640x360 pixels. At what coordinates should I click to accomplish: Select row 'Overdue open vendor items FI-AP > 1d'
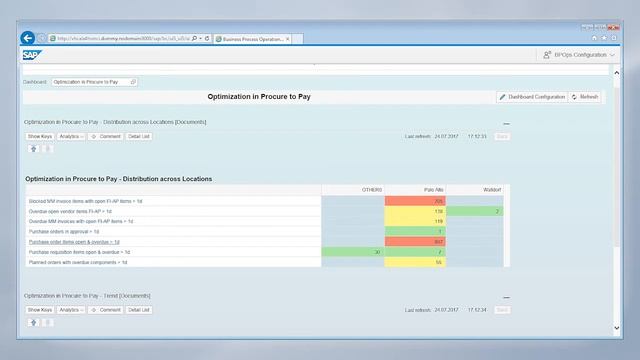[x=173, y=211]
